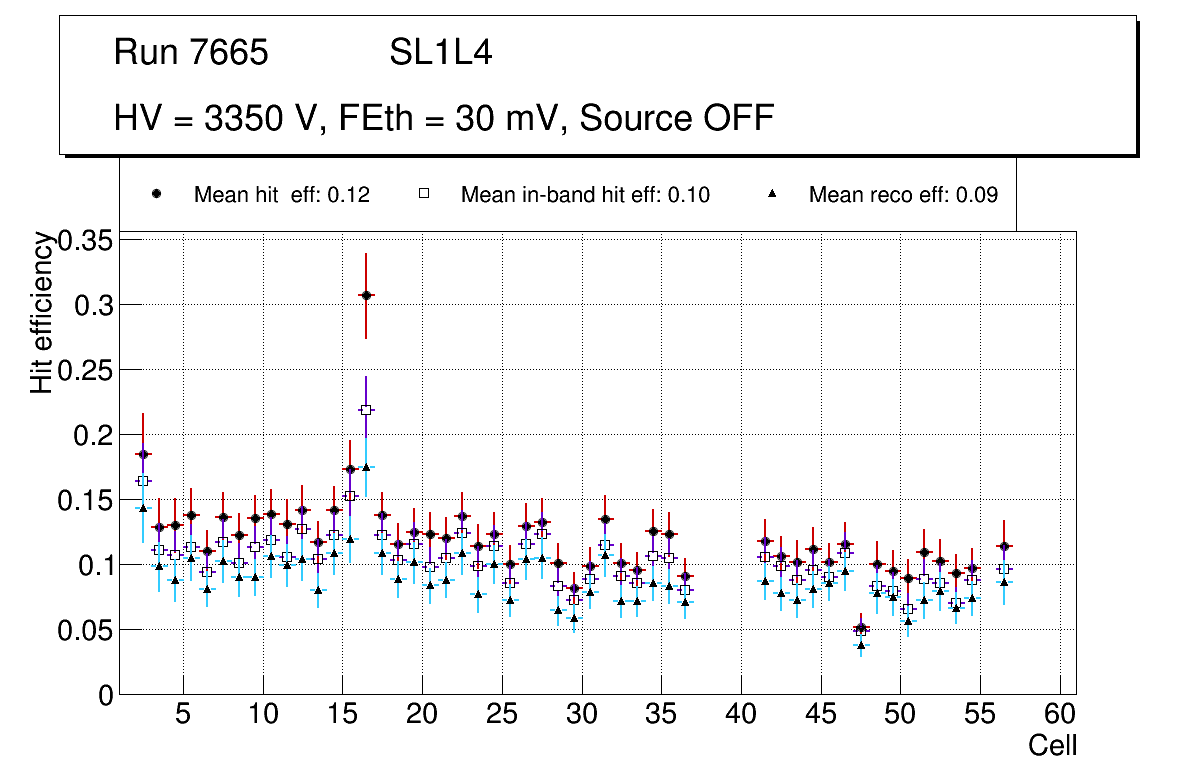Click the y-axis tick label 0.05

pyautogui.click(x=88, y=630)
